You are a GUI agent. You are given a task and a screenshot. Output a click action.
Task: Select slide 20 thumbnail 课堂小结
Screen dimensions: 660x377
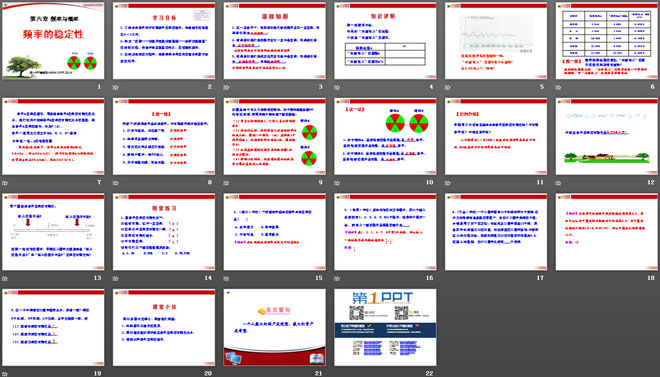tap(164, 327)
